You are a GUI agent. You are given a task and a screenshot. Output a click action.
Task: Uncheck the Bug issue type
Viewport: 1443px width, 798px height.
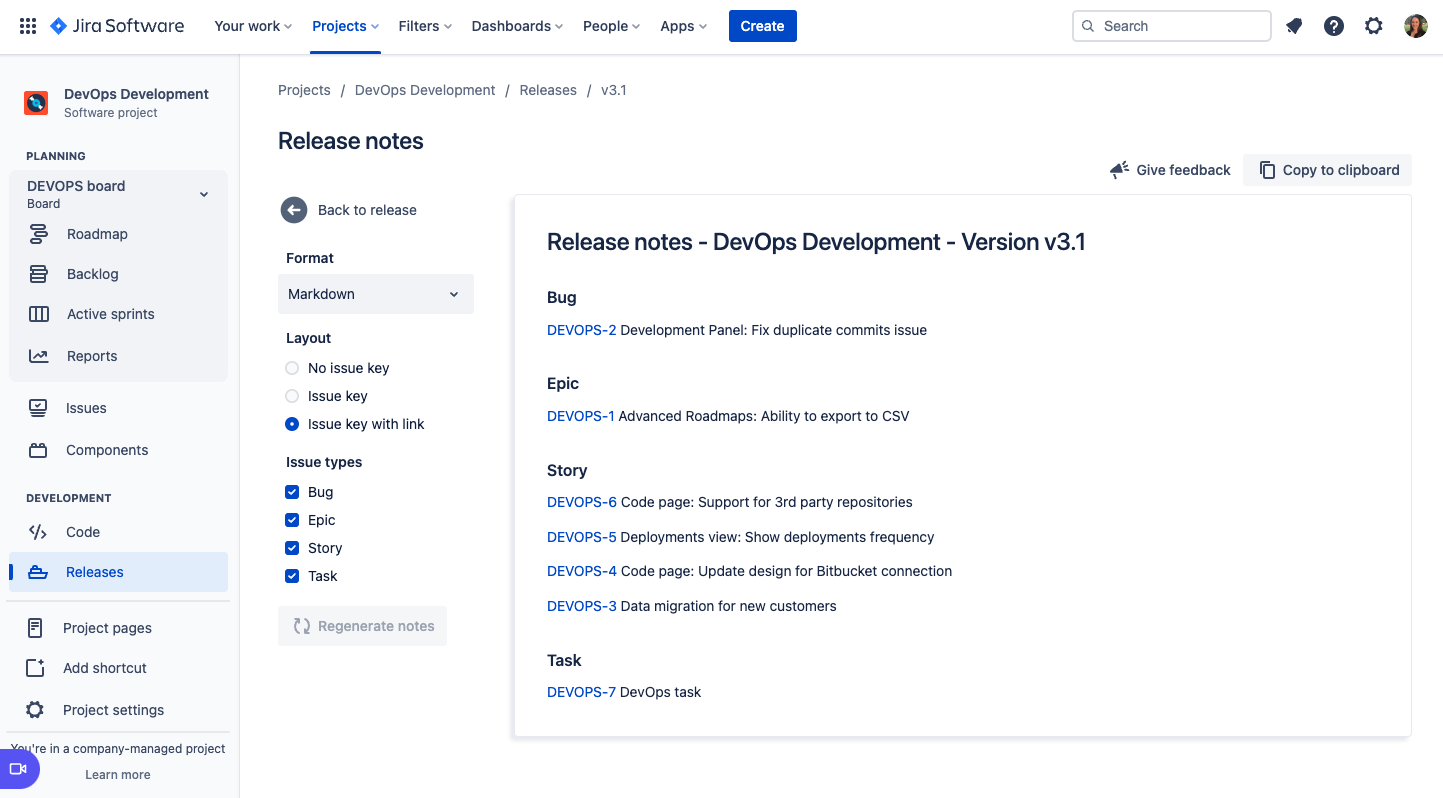(x=292, y=492)
